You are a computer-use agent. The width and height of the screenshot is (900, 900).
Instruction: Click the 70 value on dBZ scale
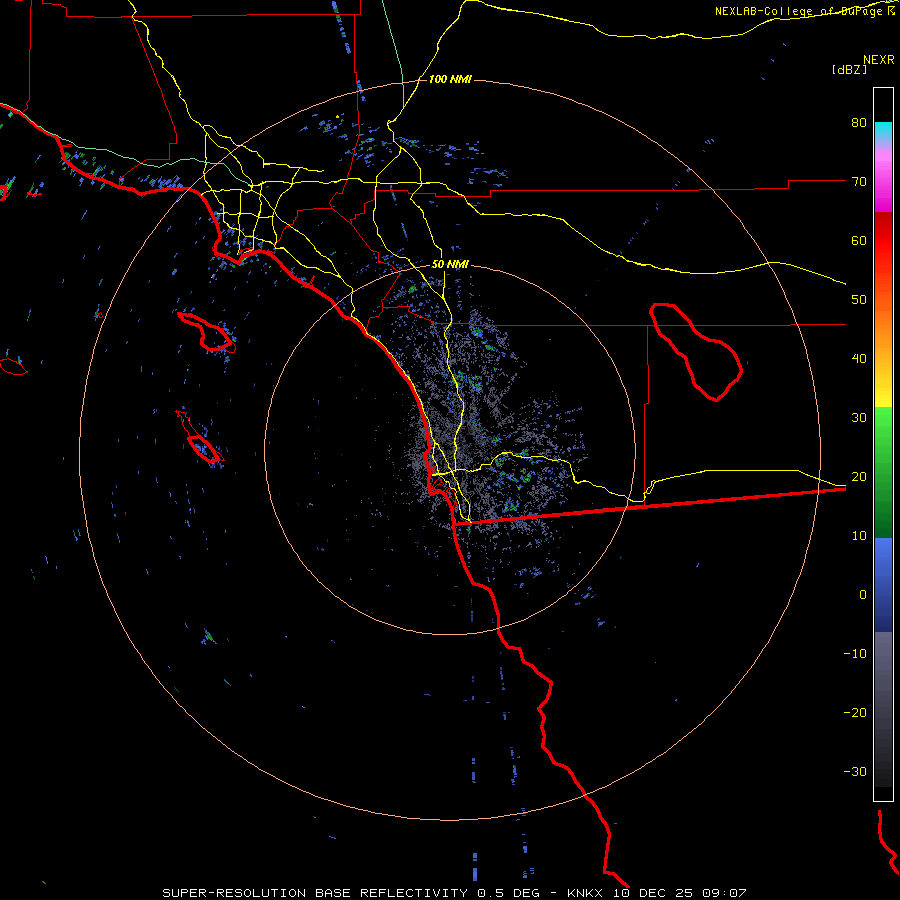(859, 181)
